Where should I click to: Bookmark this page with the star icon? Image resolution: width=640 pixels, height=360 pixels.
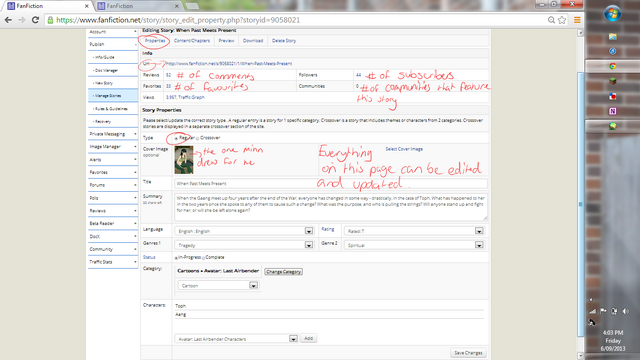(562, 20)
